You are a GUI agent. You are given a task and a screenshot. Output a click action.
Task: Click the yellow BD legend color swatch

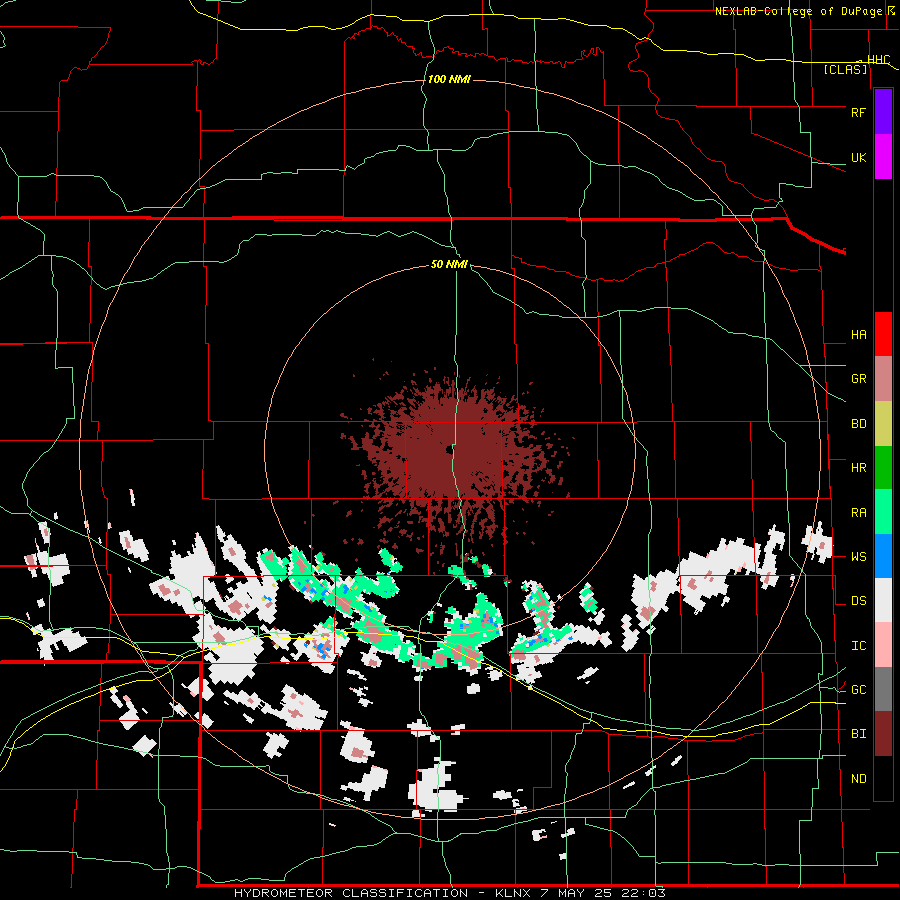click(883, 424)
